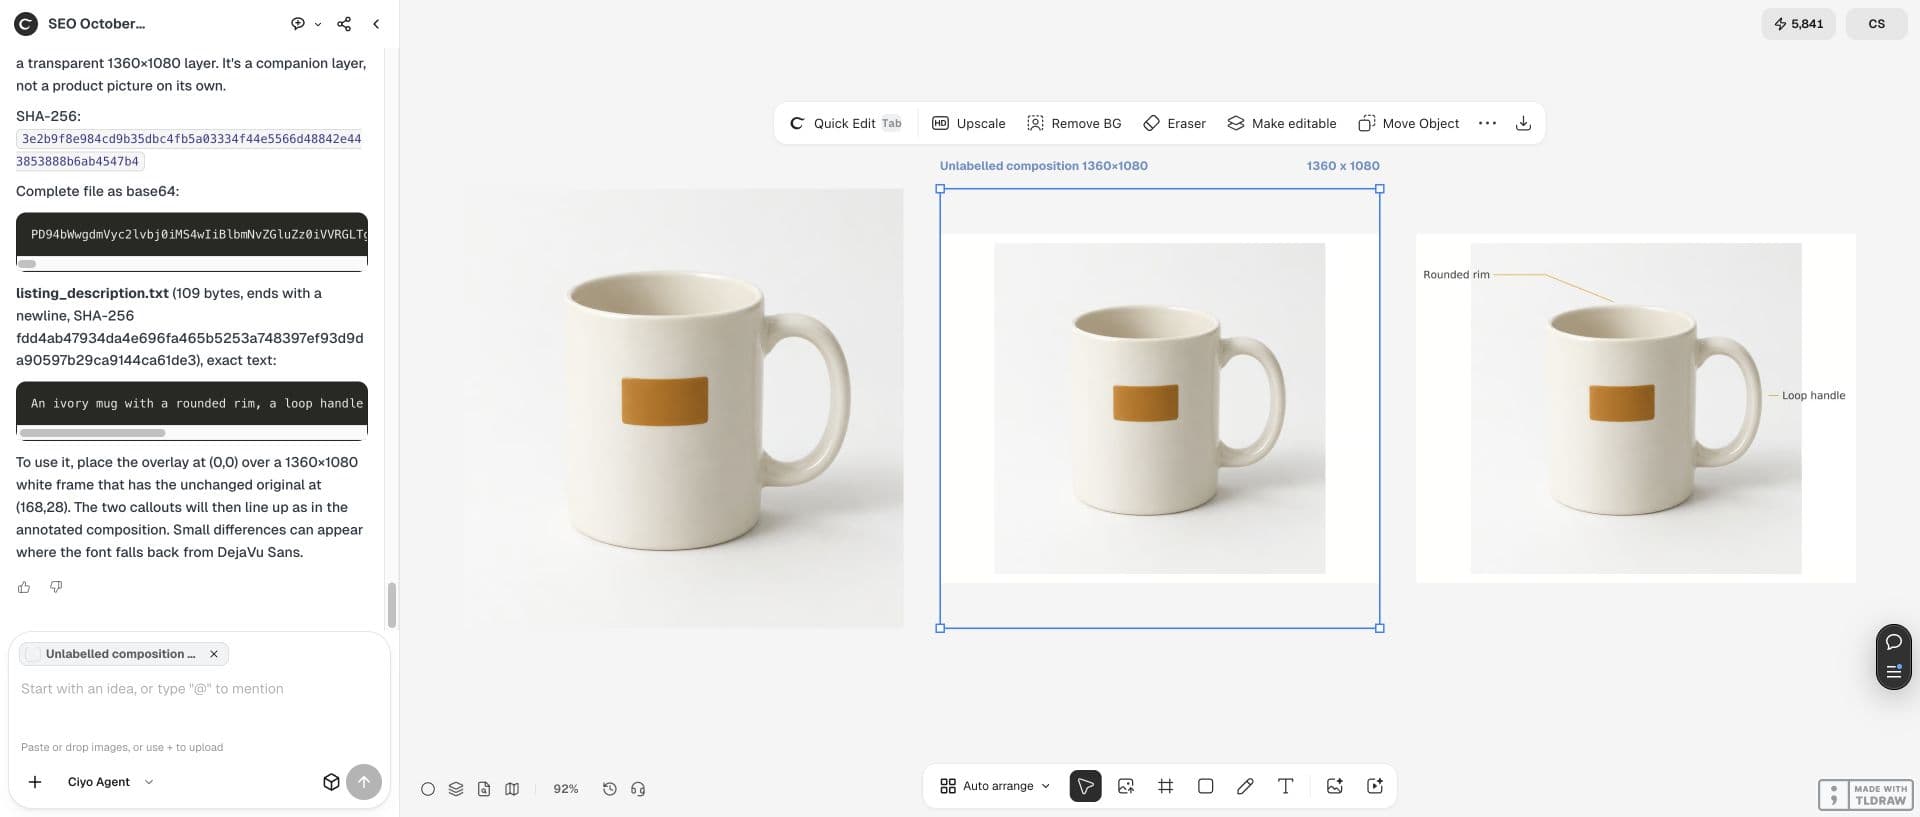The height and width of the screenshot is (817, 1920).
Task: Open the Ciyo Agent model selector
Action: click(110, 782)
